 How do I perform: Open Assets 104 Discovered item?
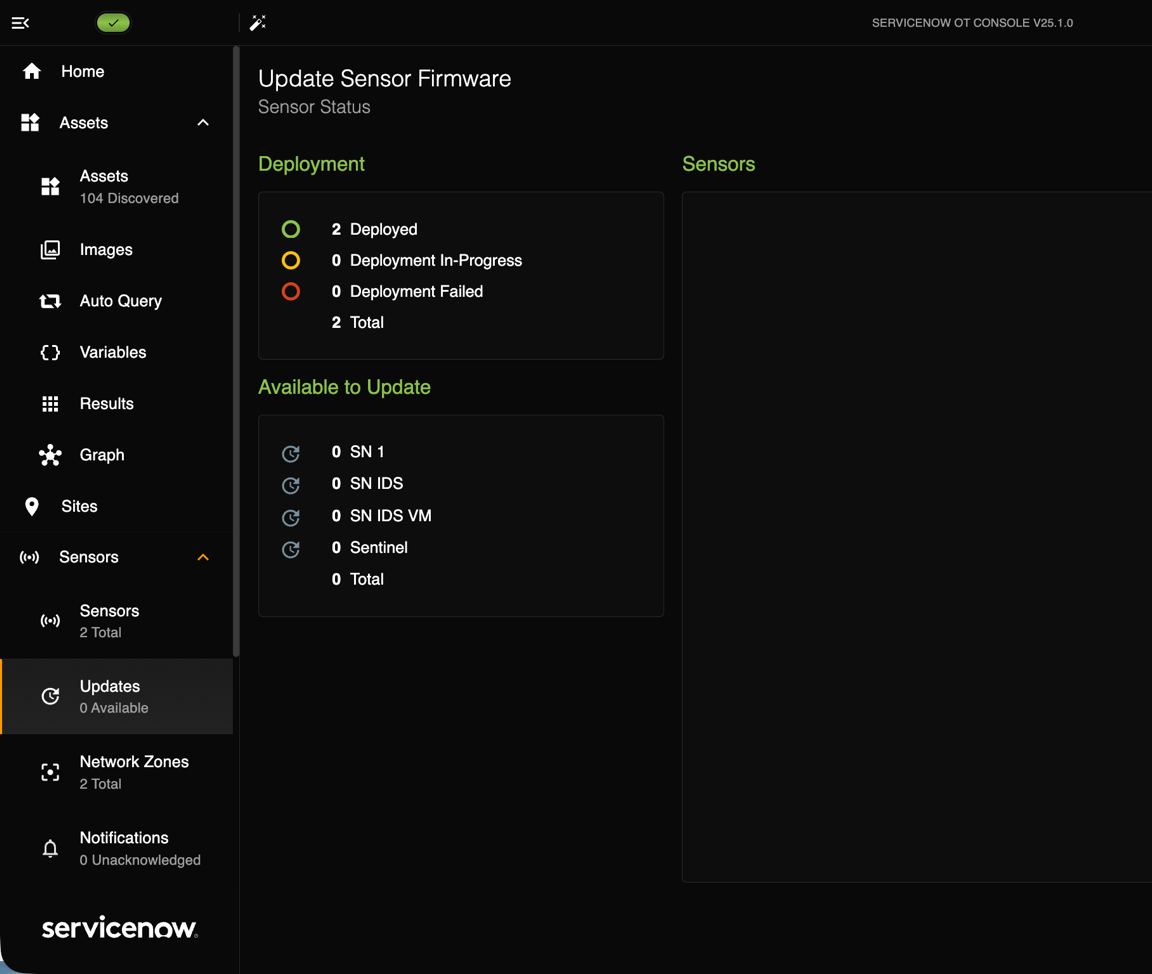click(x=116, y=187)
